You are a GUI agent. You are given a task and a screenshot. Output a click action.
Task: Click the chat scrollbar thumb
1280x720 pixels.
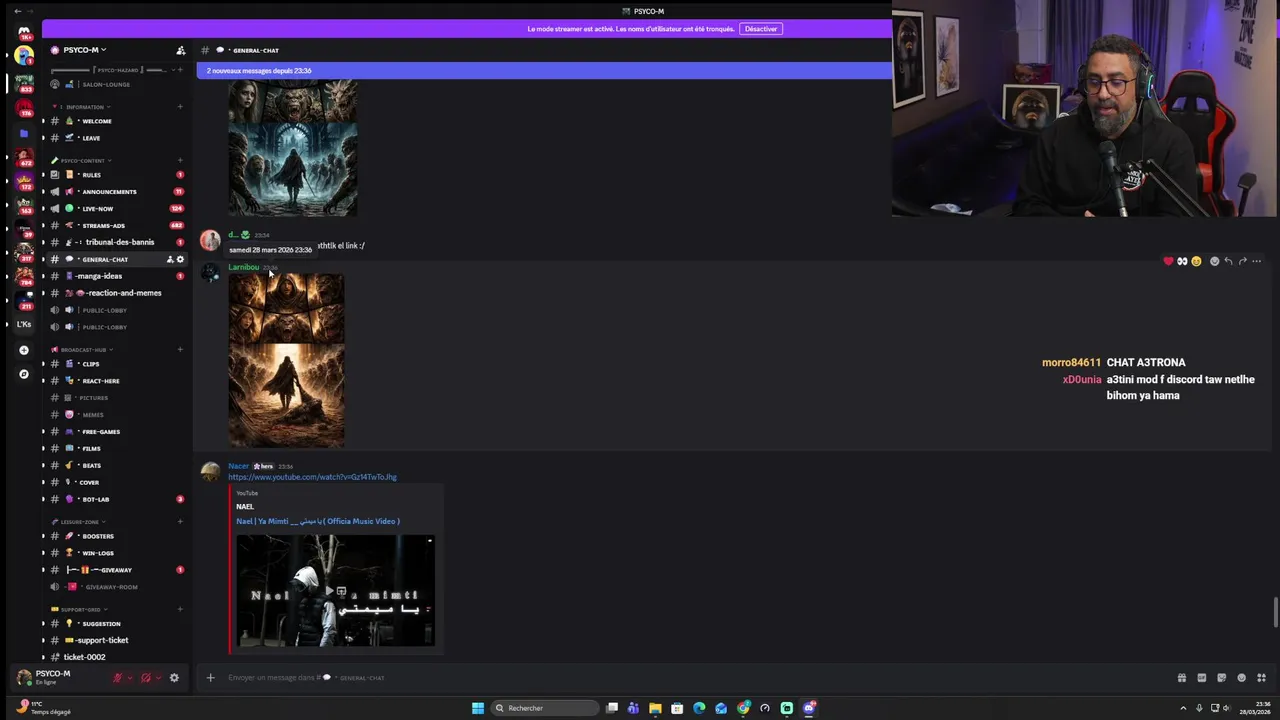(x=1275, y=612)
